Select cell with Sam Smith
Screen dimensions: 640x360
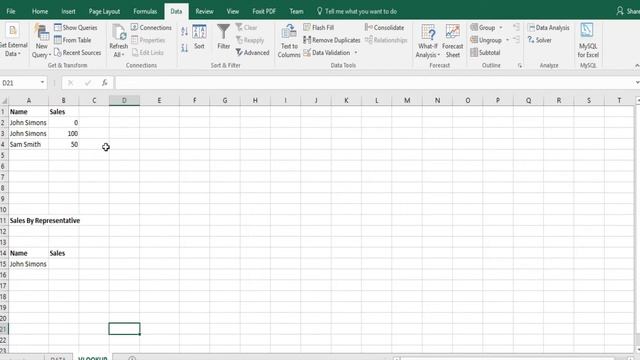[29, 144]
